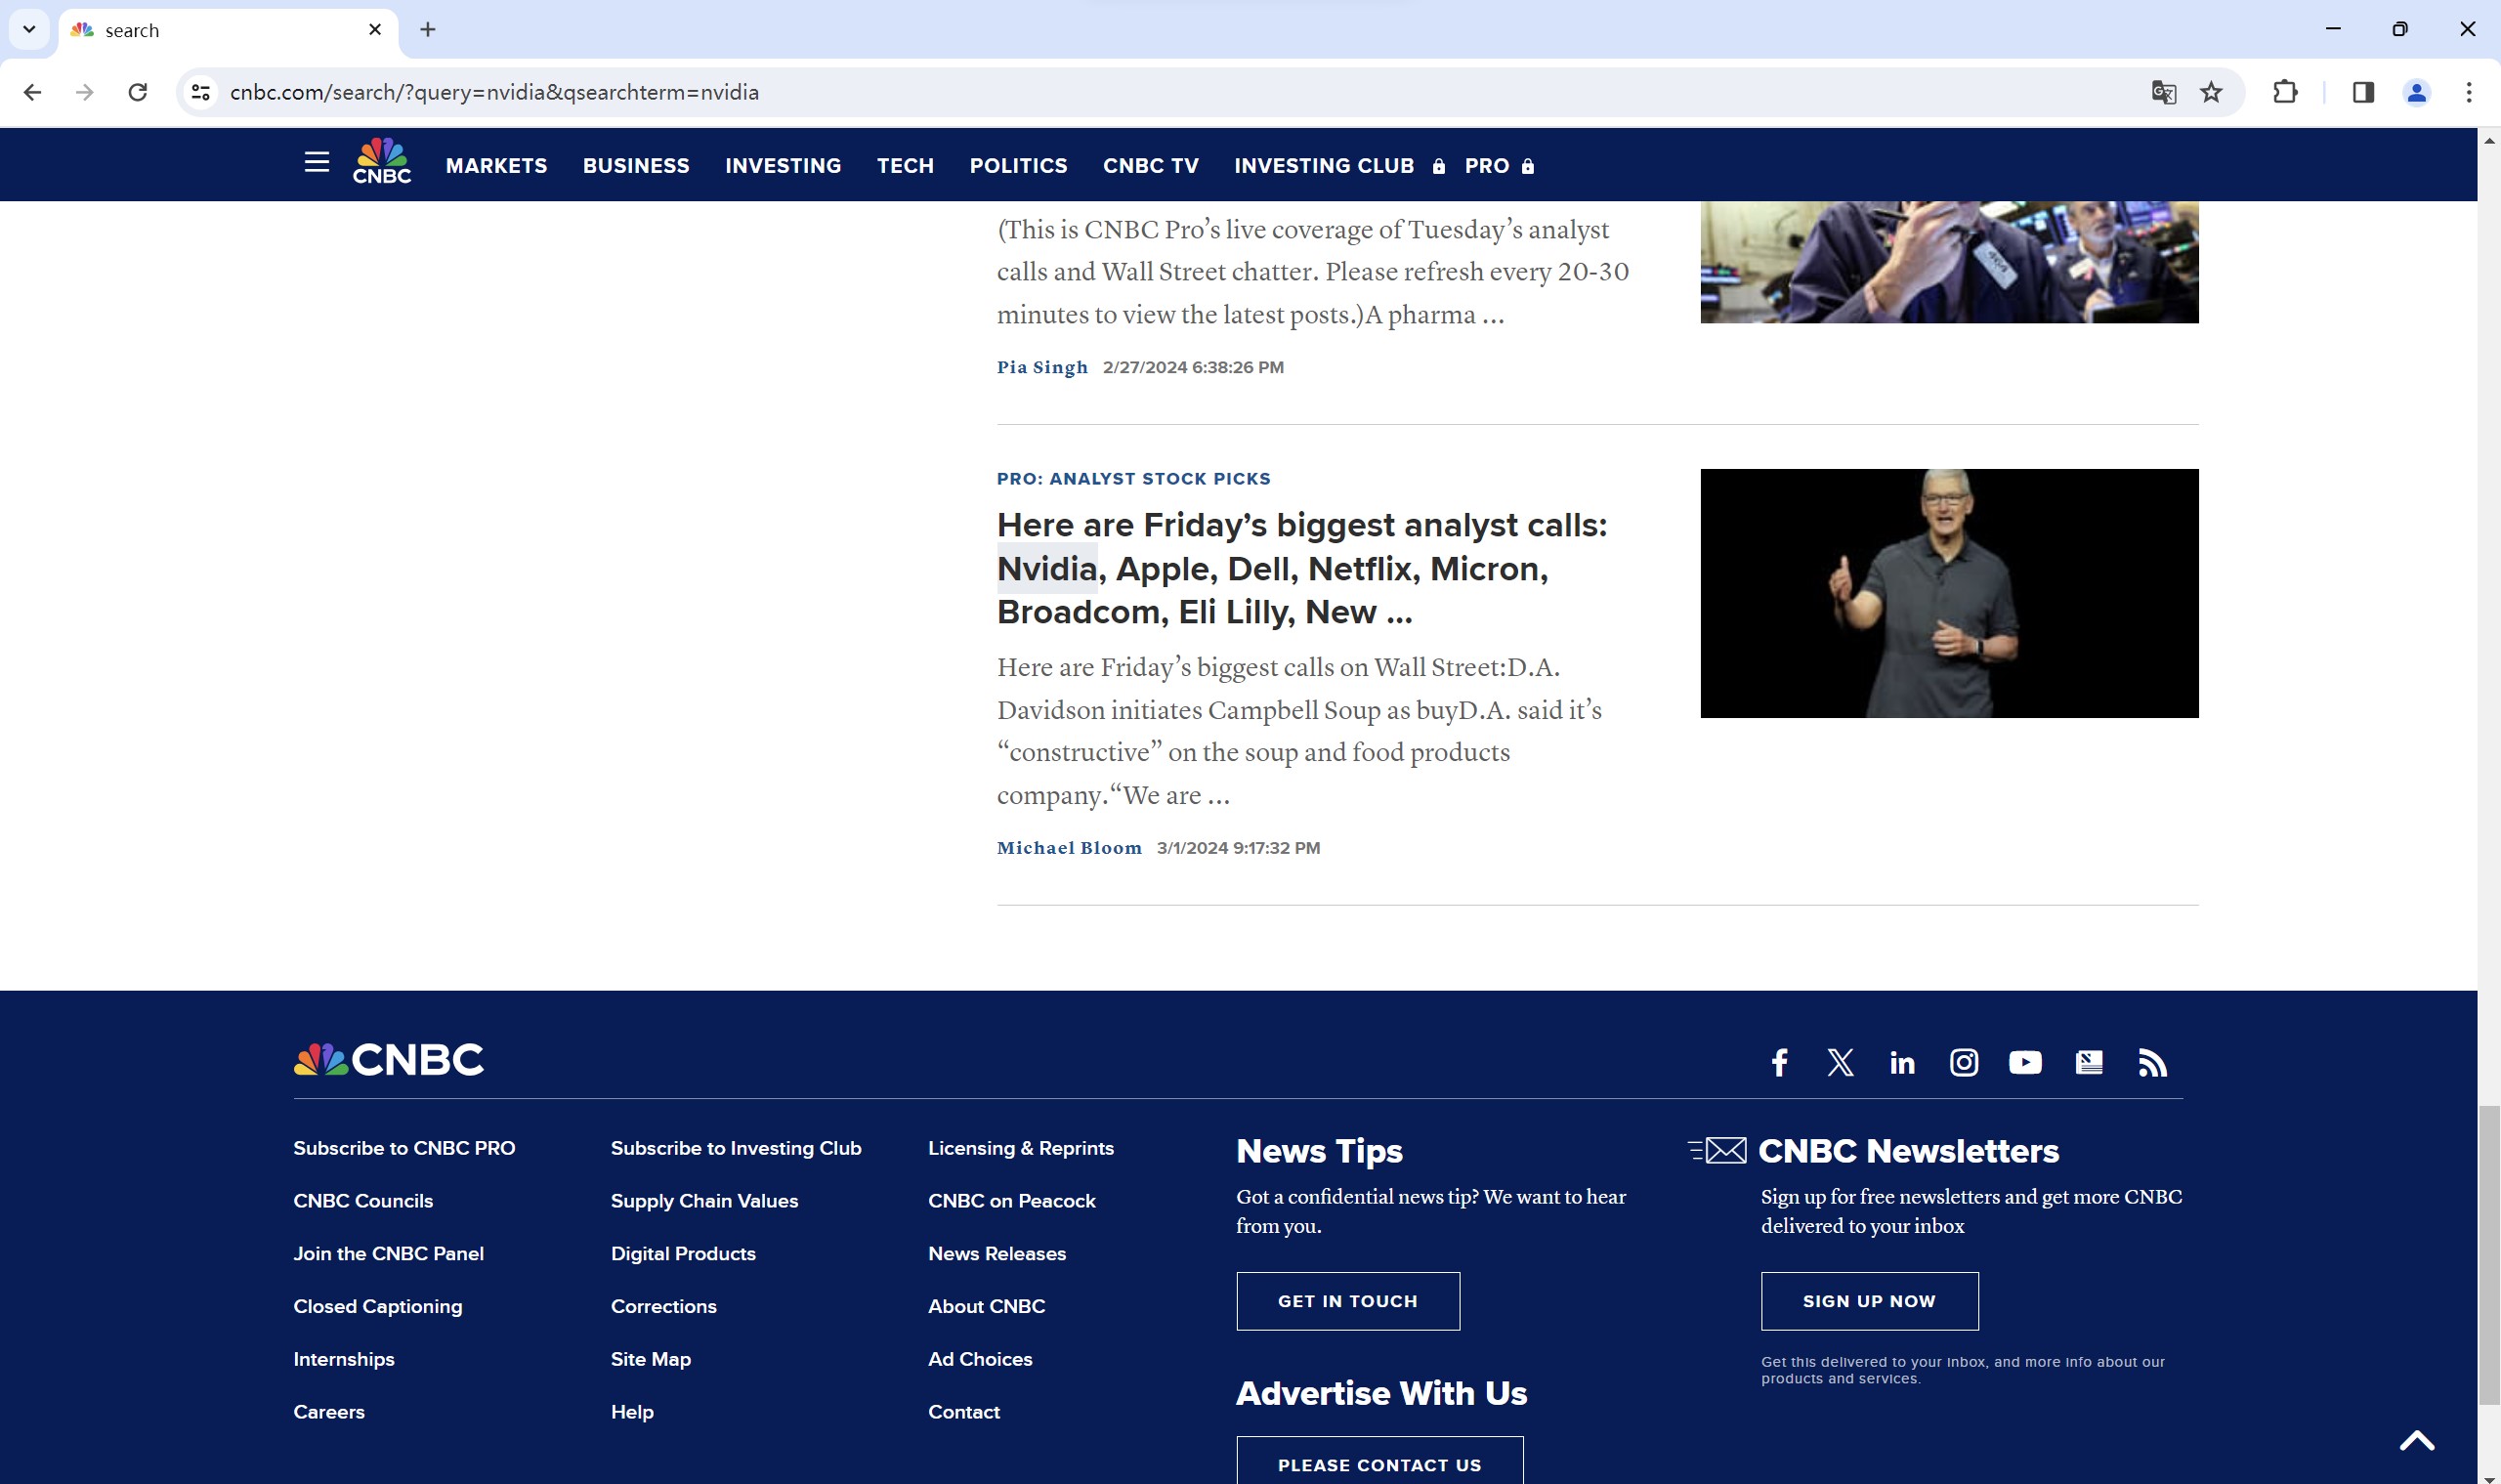Open author Michael Bloom's page
Screen dimensions: 2501x1484
pos(1069,847)
